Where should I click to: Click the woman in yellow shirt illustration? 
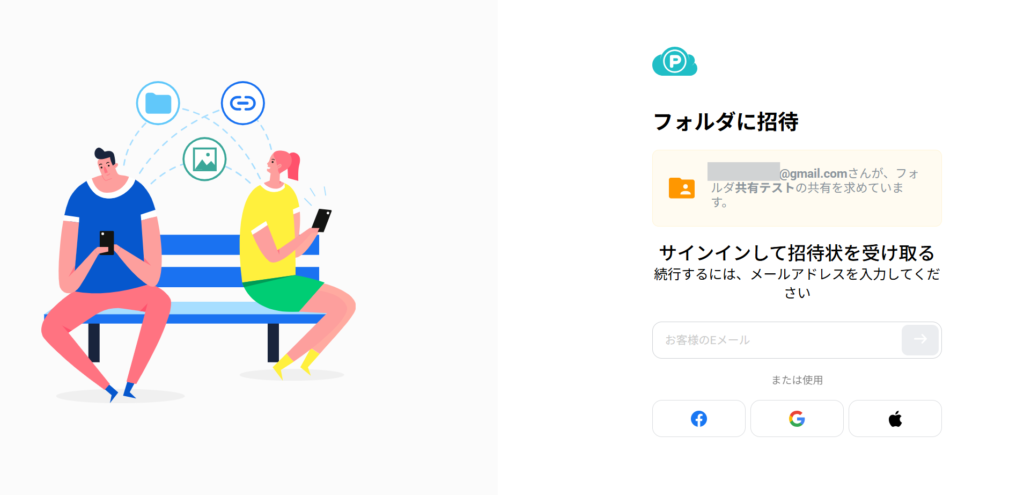[x=294, y=261]
